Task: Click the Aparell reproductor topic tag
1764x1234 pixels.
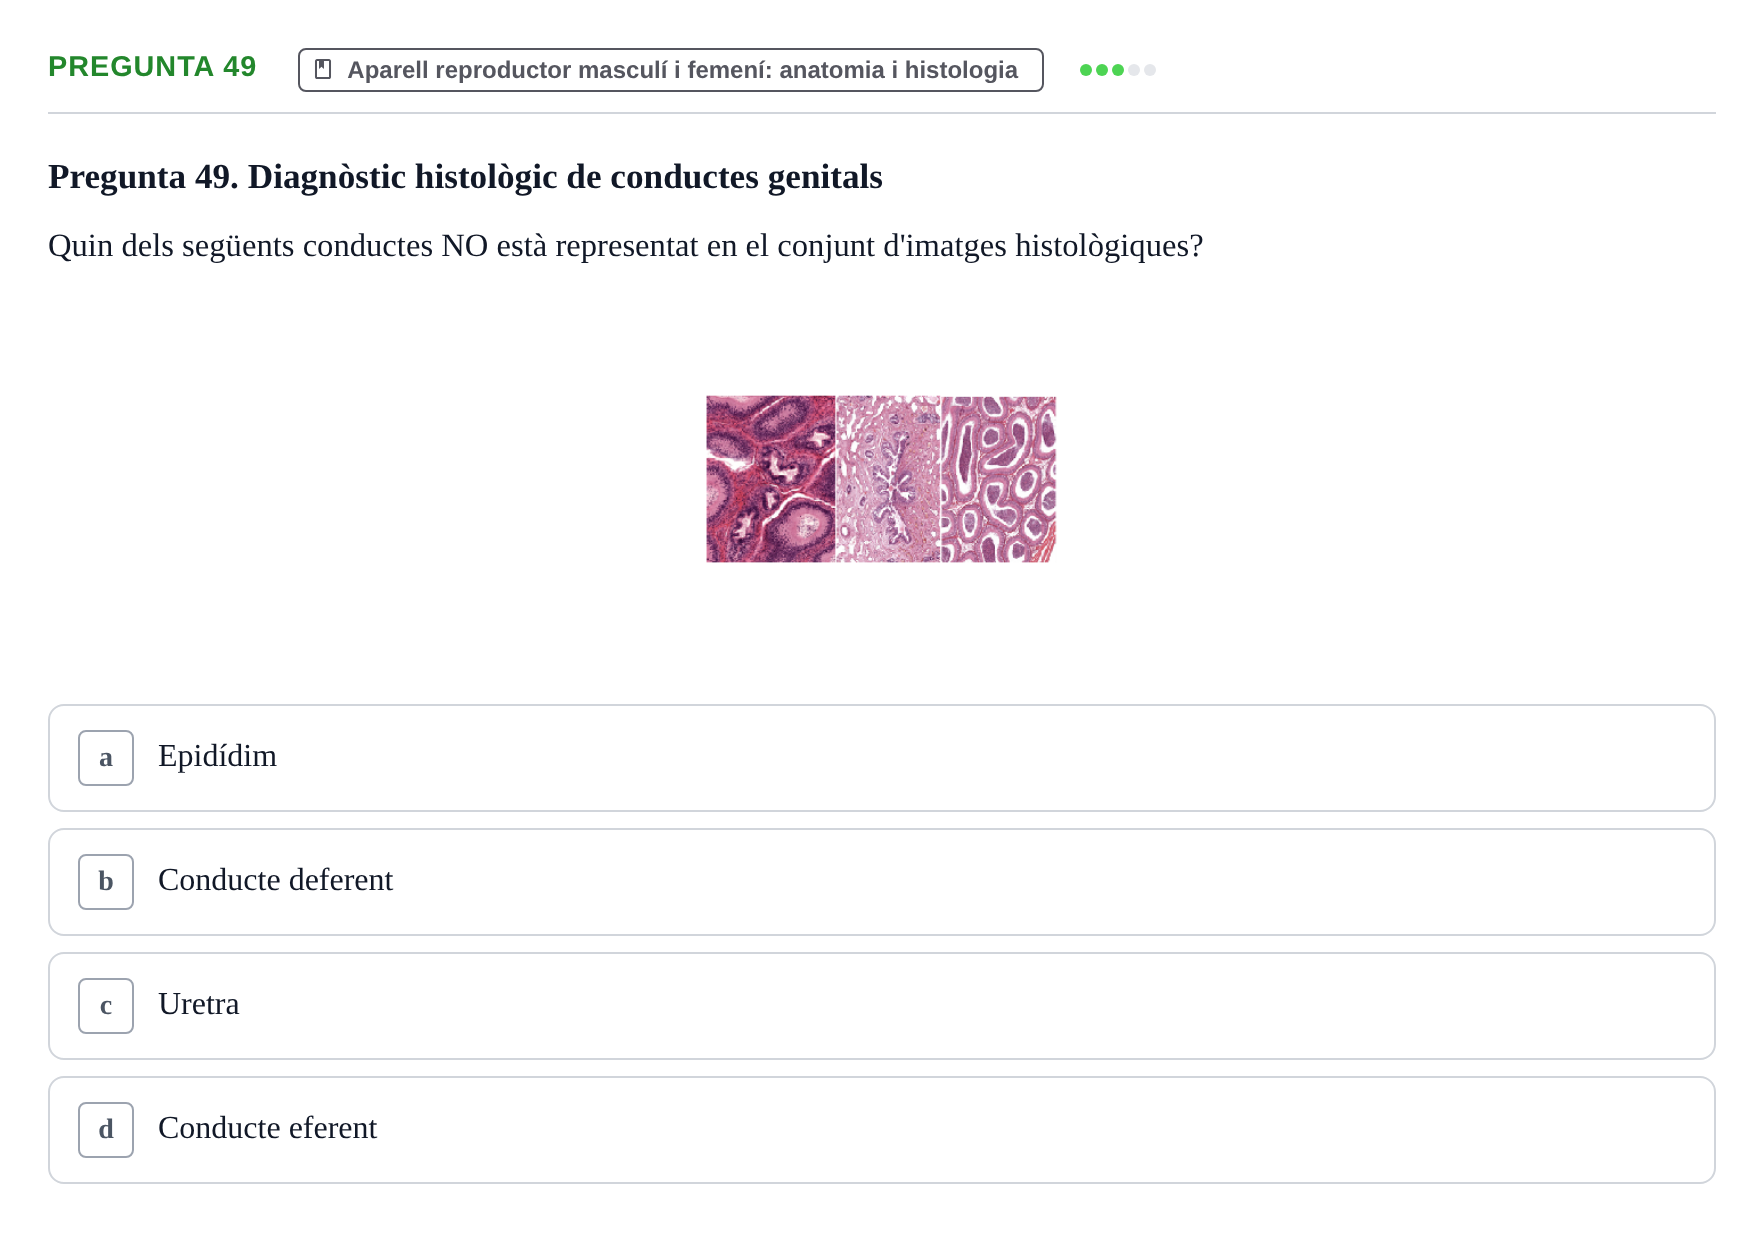Action: pos(671,70)
